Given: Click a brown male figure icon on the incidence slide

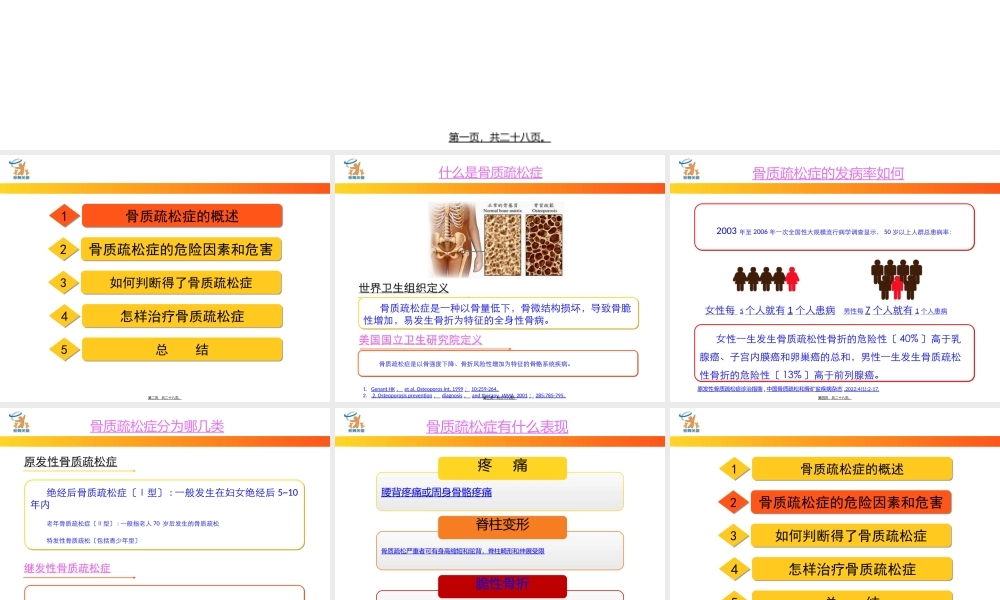Looking at the screenshot, I should tap(742, 277).
